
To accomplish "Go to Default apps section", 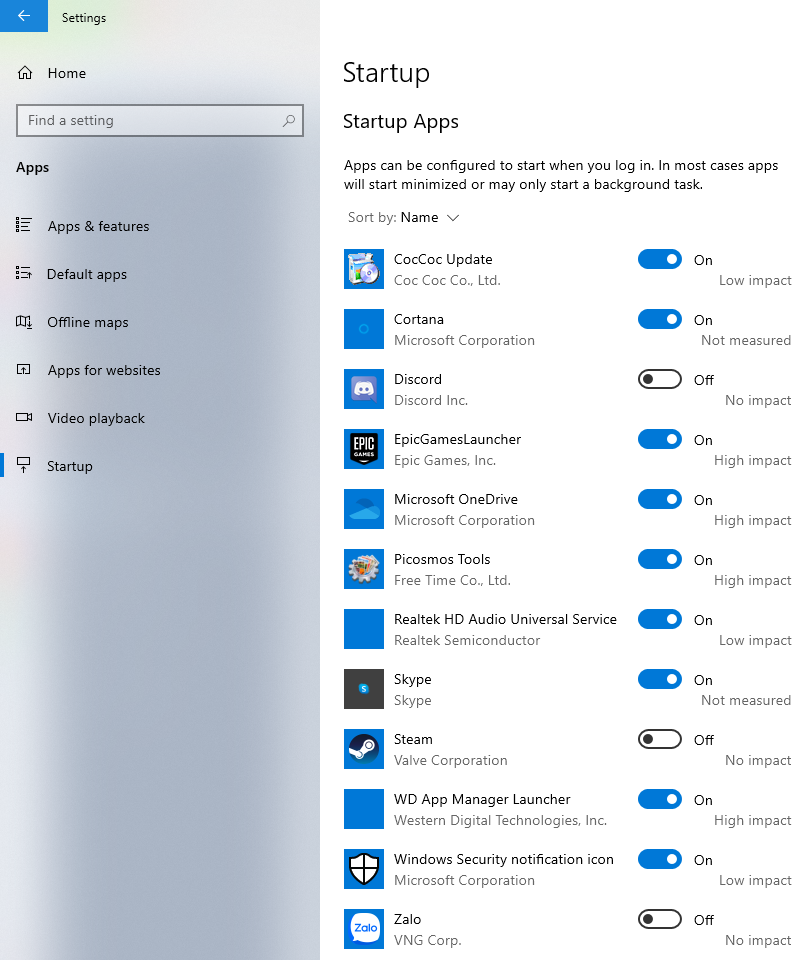I will click(x=87, y=274).
